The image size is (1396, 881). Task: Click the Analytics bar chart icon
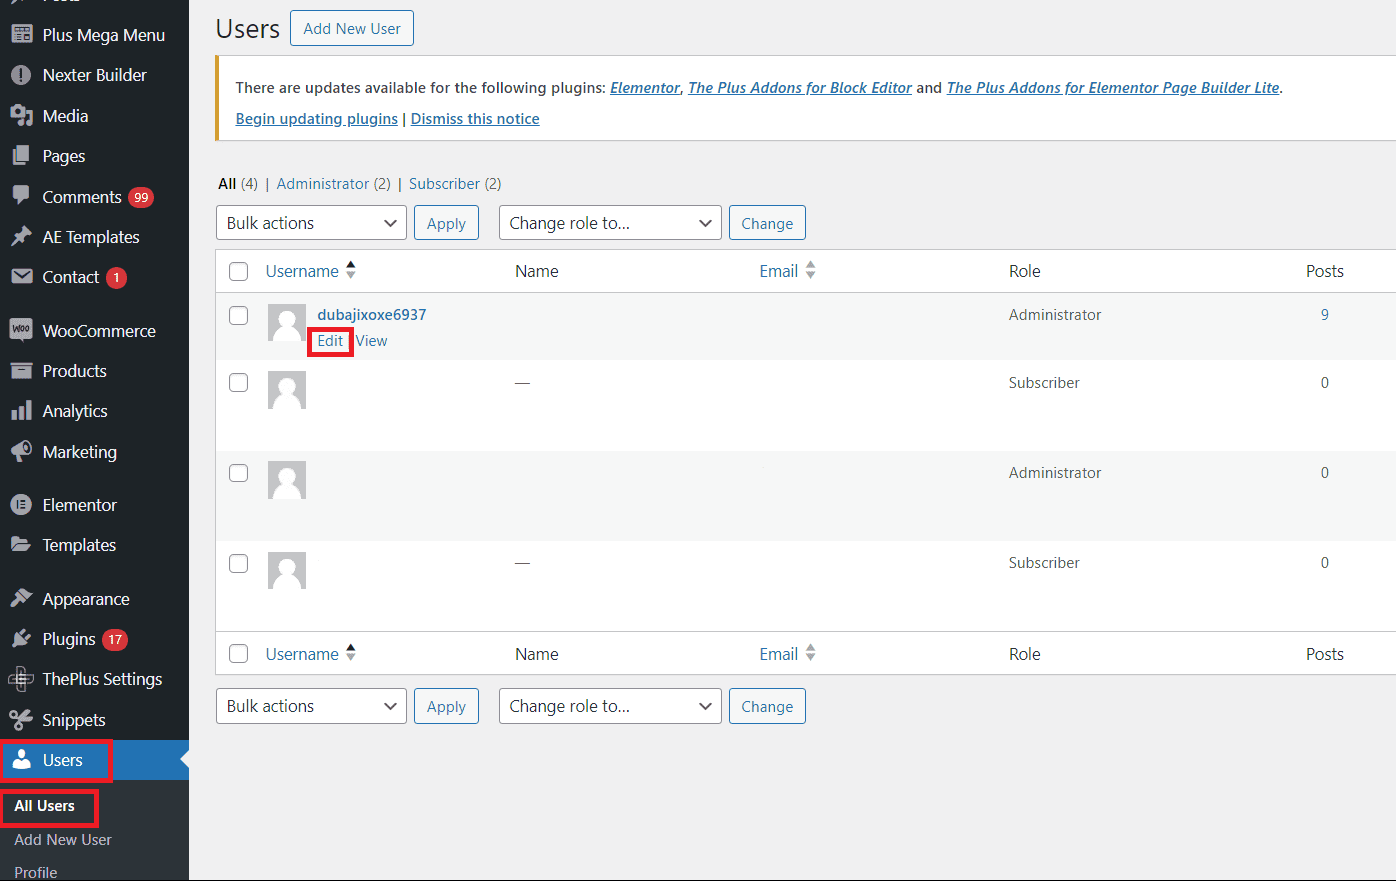(21, 410)
